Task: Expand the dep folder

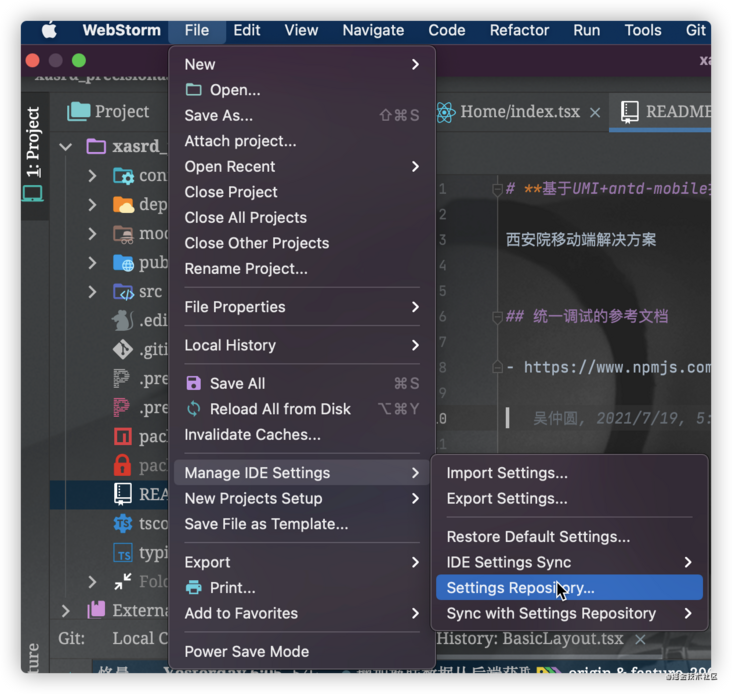Action: click(92, 205)
